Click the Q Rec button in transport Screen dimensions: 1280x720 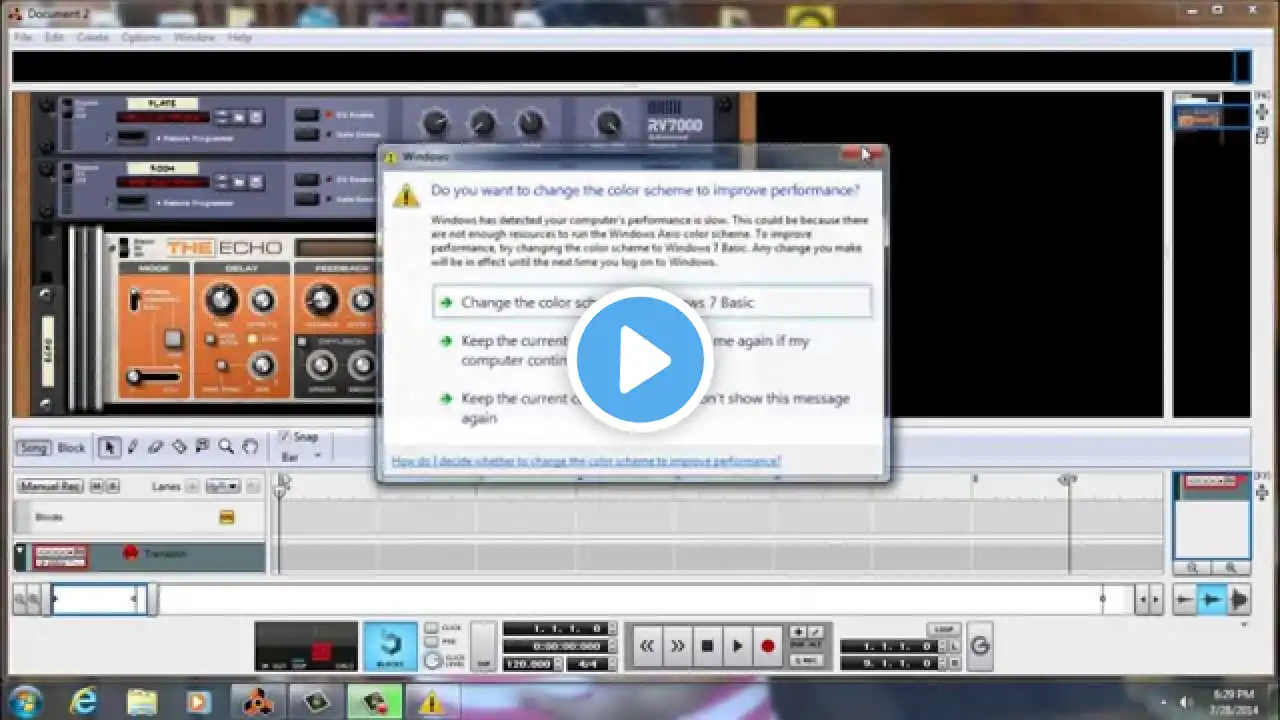[x=806, y=660]
